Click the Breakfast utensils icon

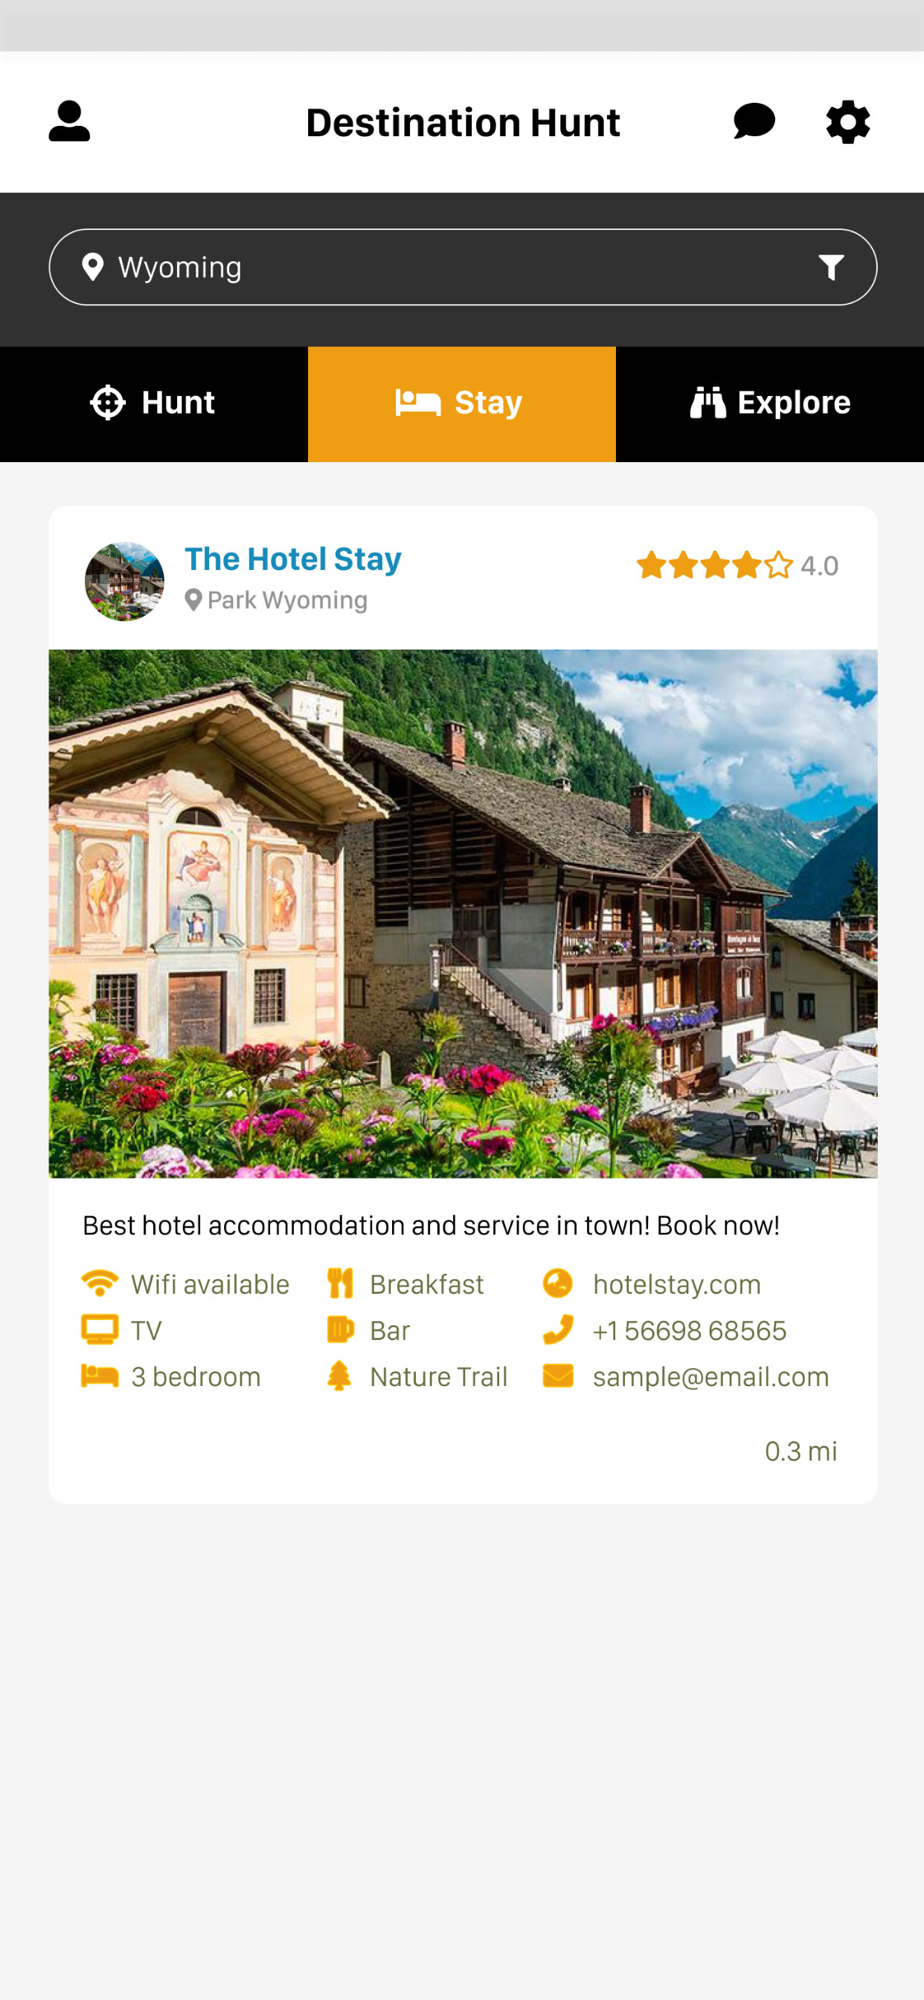pyautogui.click(x=340, y=1283)
